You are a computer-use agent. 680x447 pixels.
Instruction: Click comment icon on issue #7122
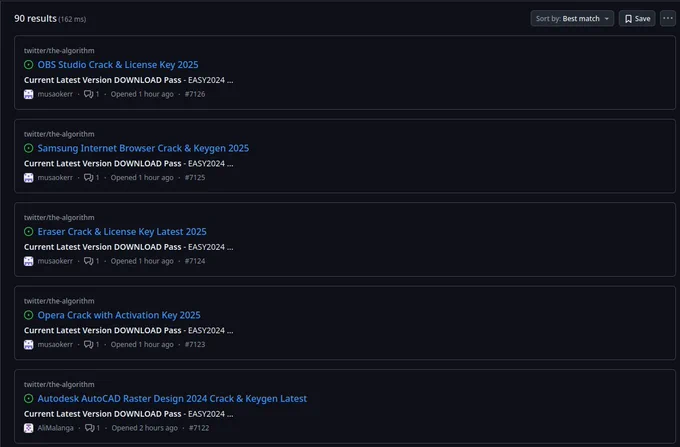pos(89,428)
